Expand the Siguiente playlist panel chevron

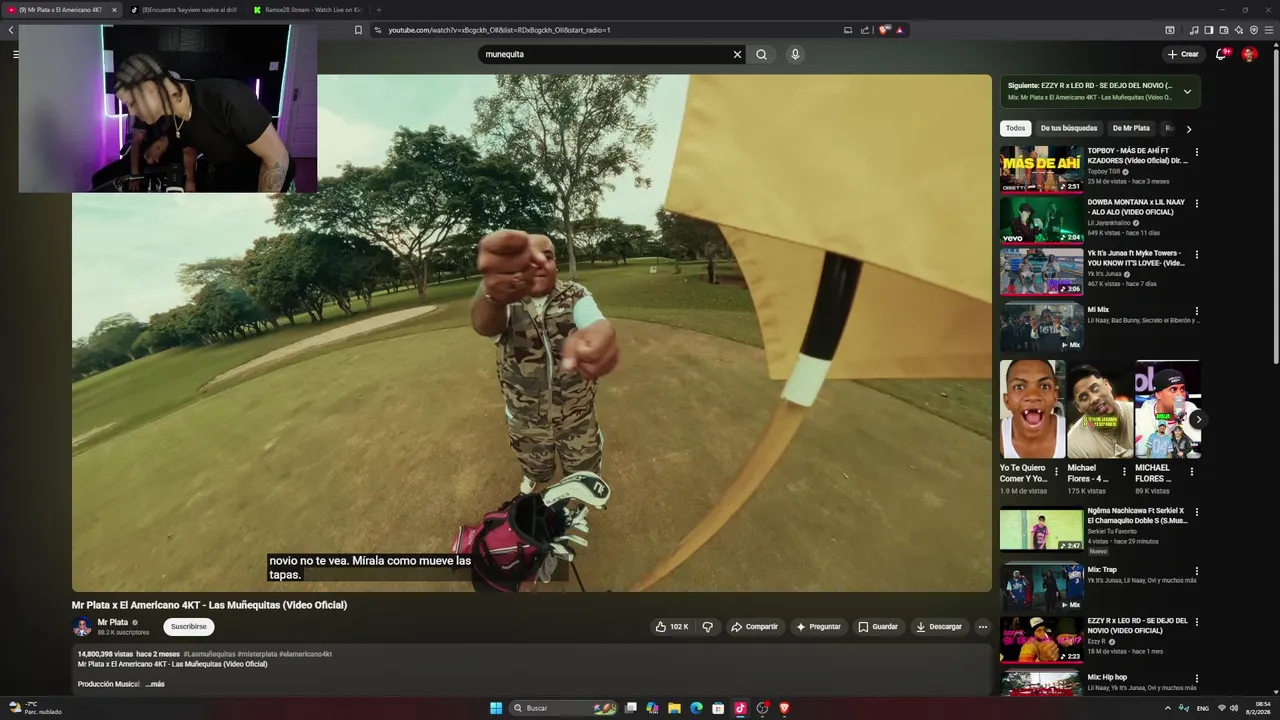click(1187, 91)
